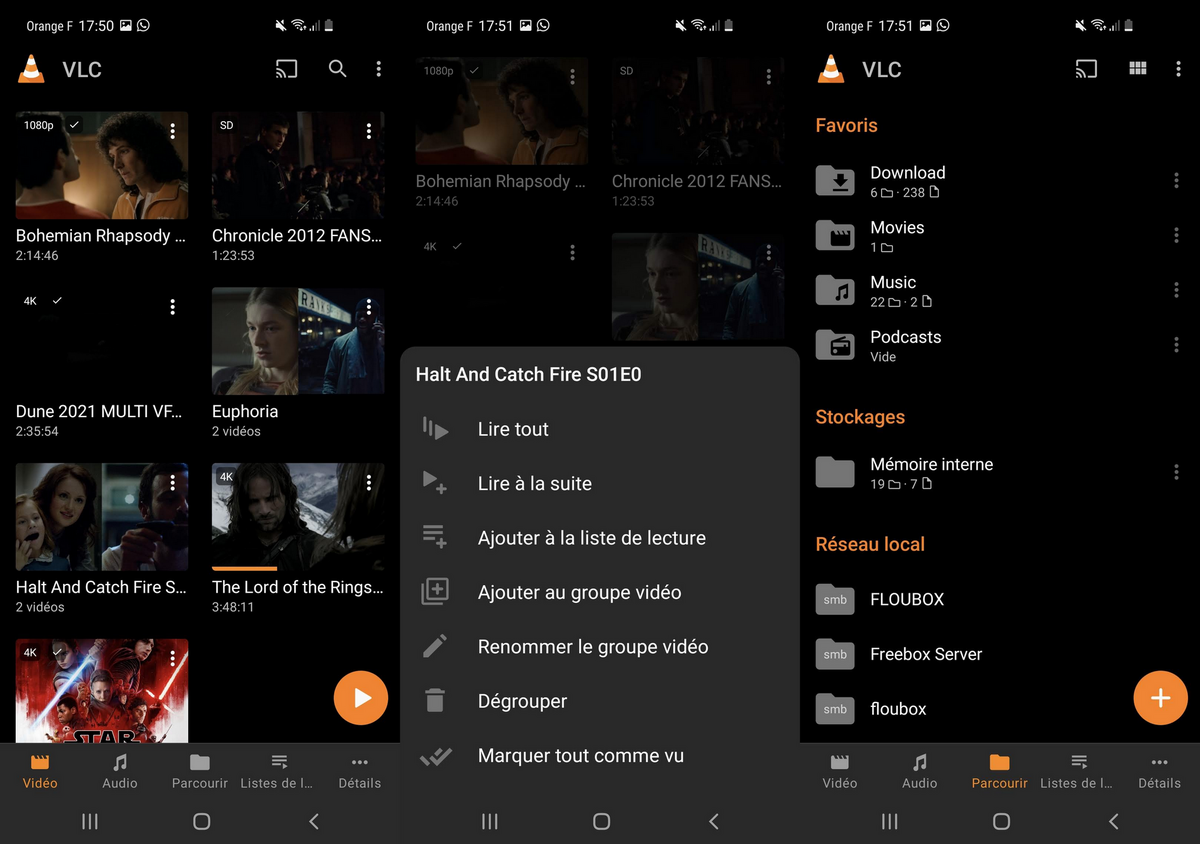Switch to grid view on the browse screen

1138,69
